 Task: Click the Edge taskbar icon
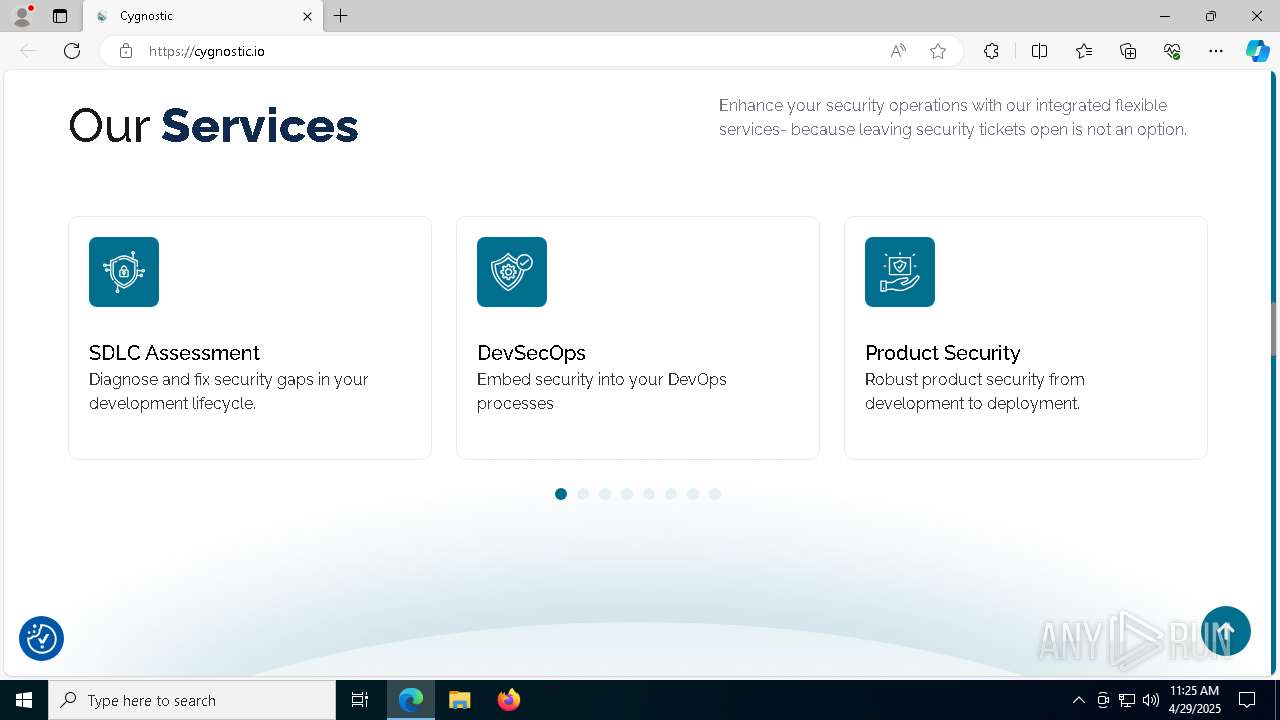(411, 700)
